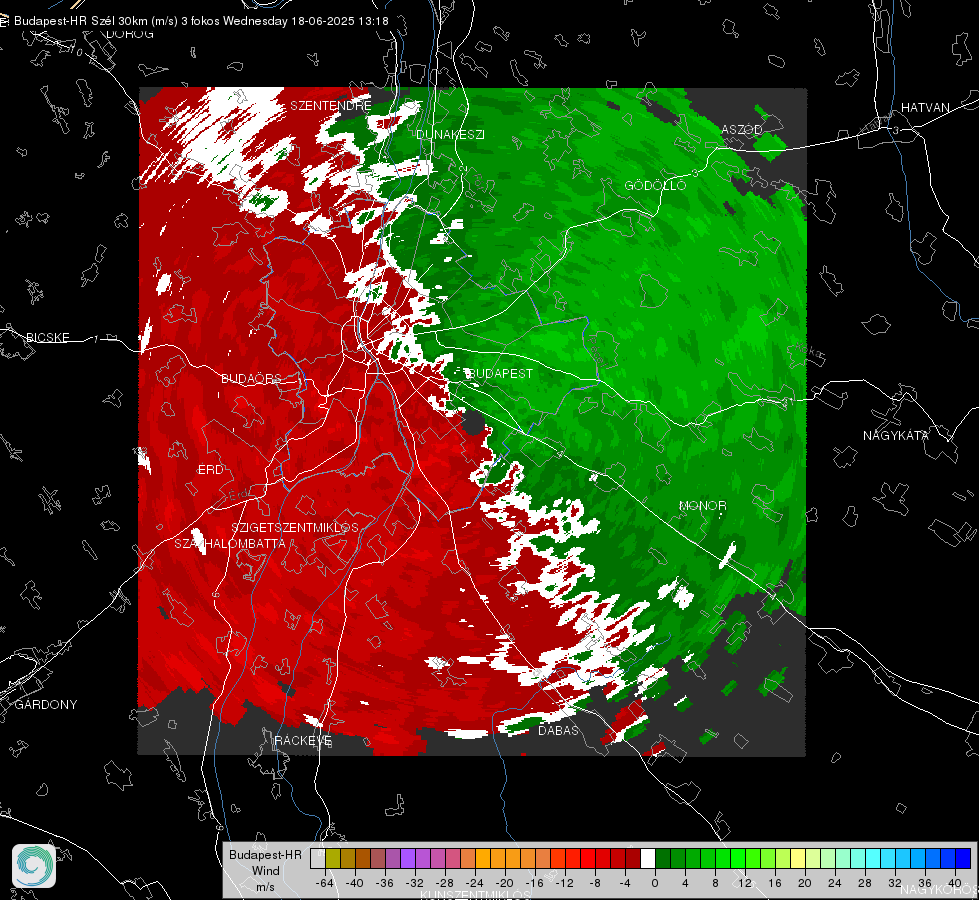979x900 pixels.
Task: Click the DABAS label on the map
Action: click(558, 730)
